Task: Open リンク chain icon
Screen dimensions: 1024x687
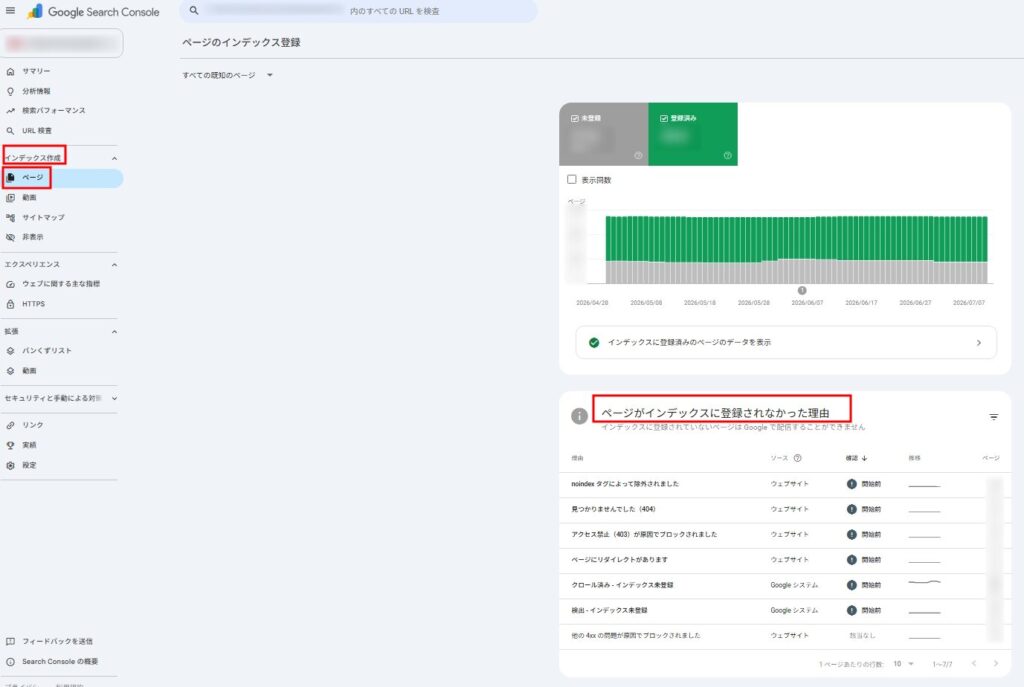Action: coord(10,425)
